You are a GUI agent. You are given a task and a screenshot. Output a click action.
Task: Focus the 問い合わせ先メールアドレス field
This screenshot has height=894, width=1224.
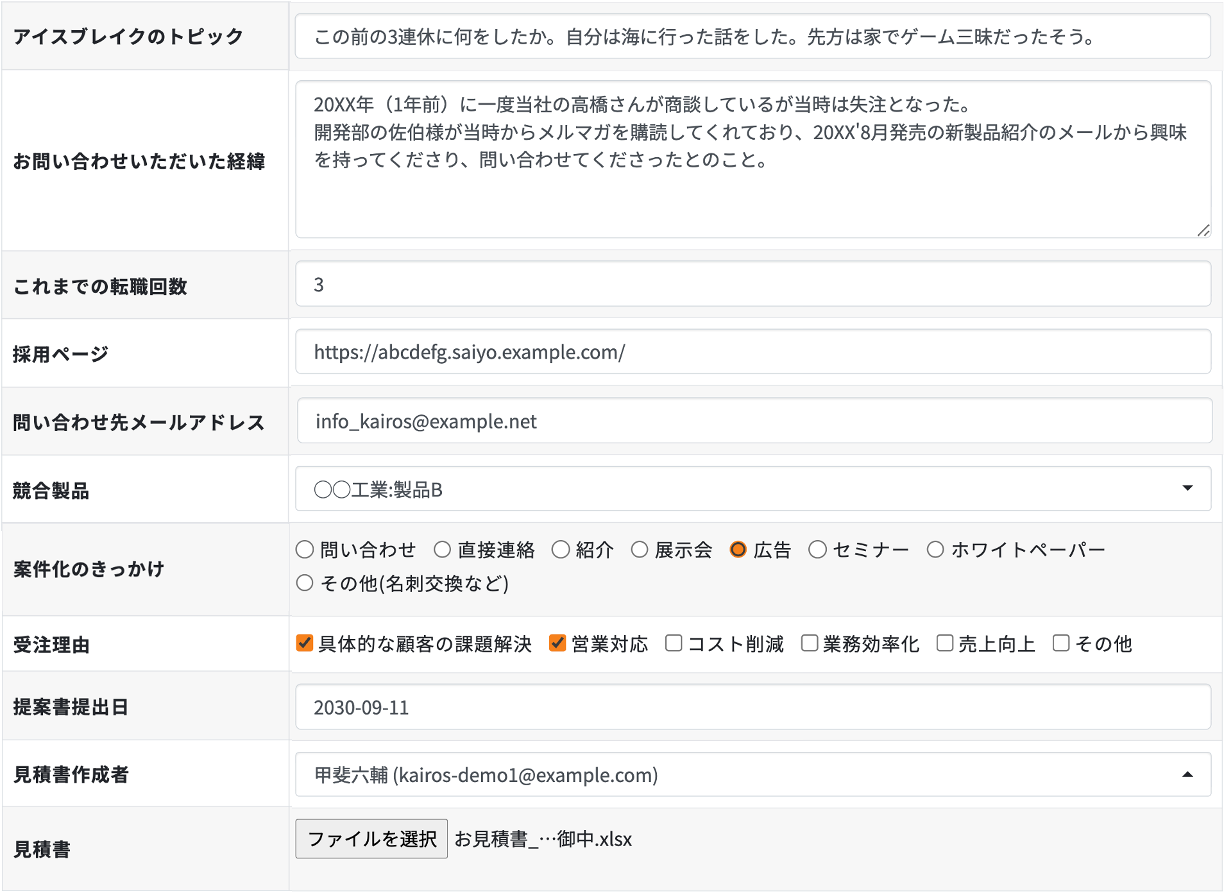[753, 422]
